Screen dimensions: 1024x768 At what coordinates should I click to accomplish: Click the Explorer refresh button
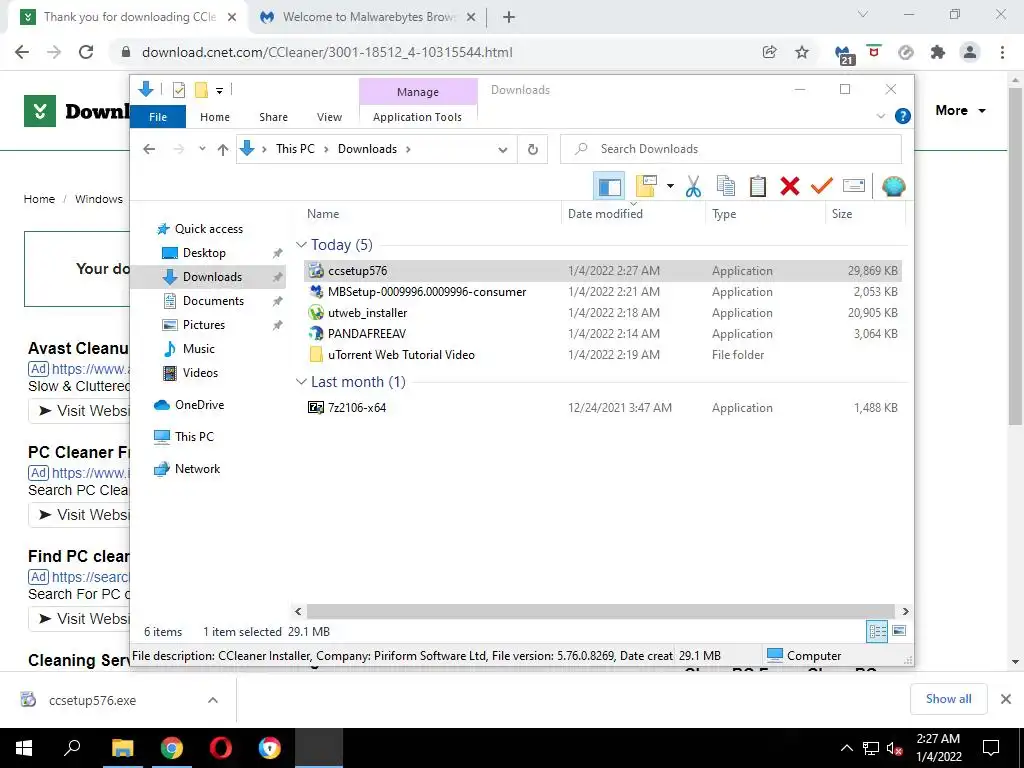(533, 150)
